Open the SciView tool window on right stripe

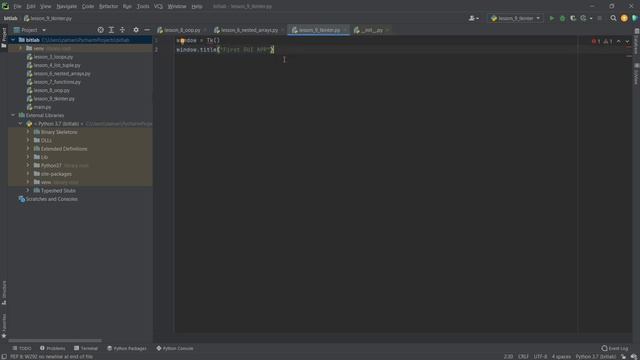tap(636, 74)
